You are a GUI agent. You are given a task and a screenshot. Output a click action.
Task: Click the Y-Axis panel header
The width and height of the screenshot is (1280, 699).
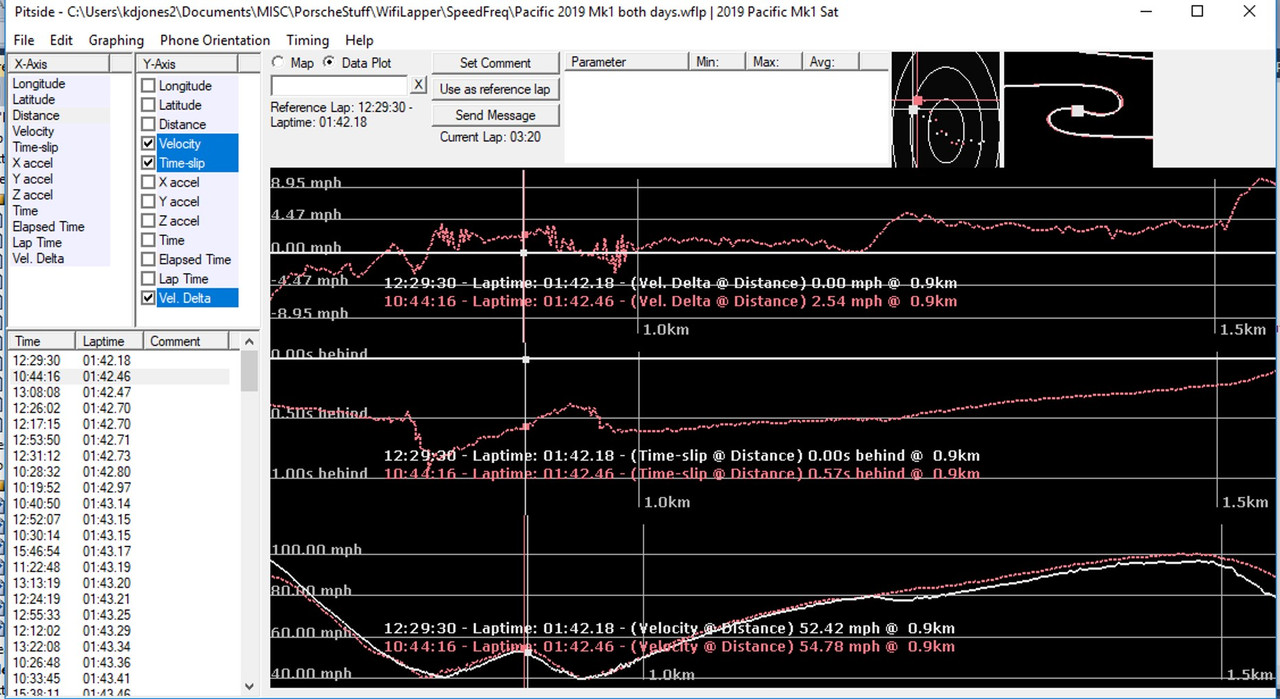click(x=186, y=64)
